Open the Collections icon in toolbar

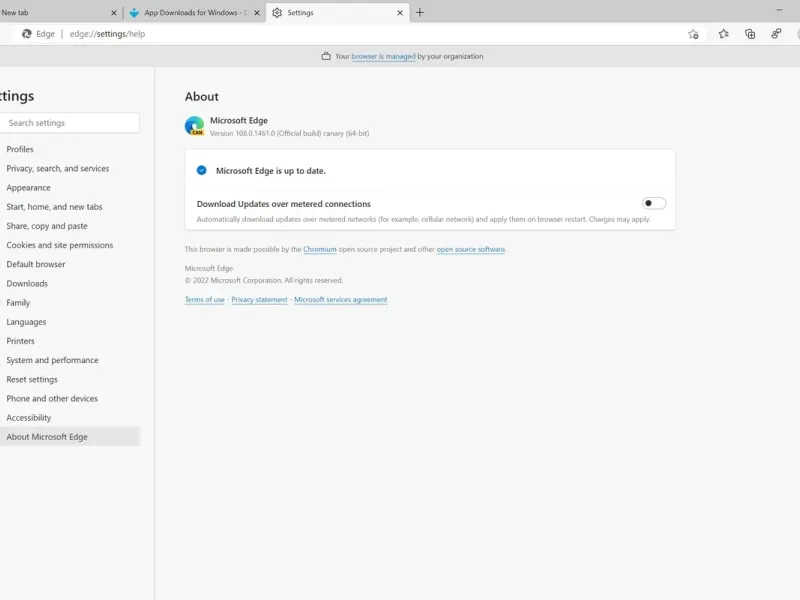[750, 34]
